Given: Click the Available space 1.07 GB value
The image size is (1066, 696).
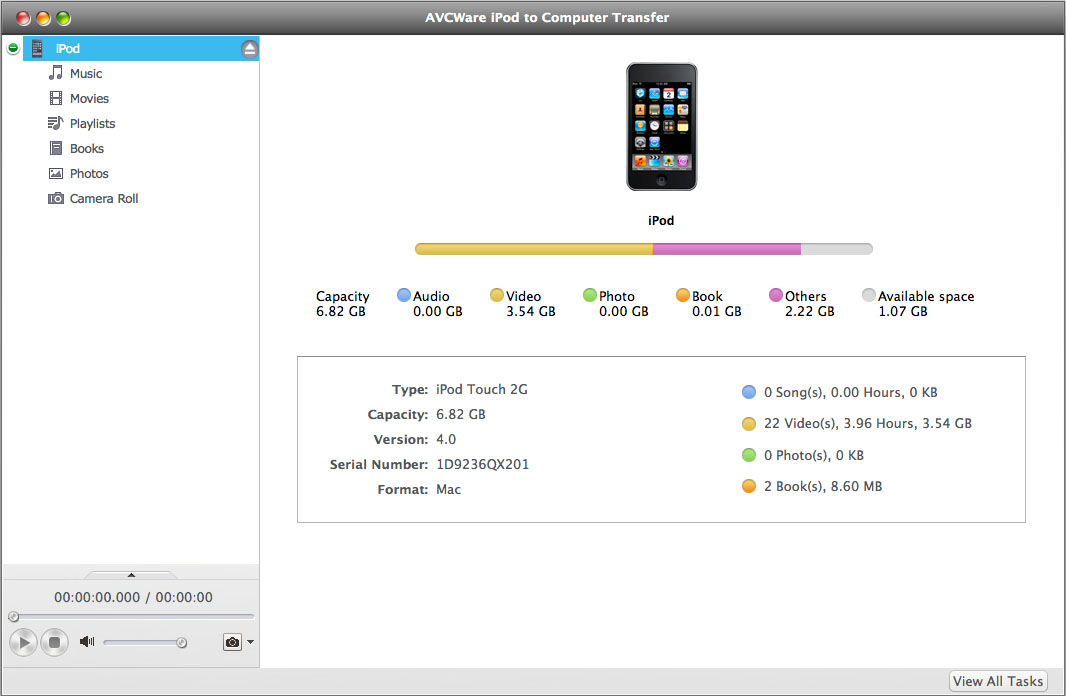Looking at the screenshot, I should (903, 311).
